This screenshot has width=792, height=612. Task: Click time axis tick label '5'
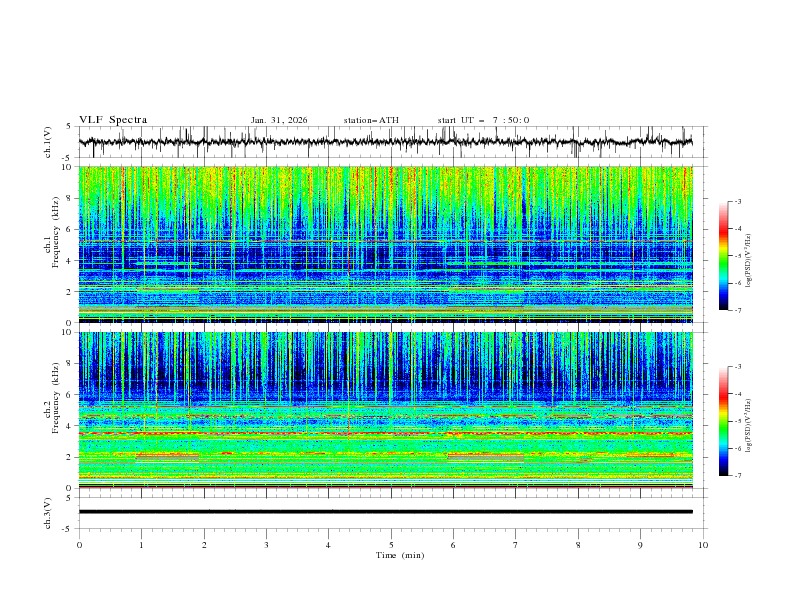pos(391,545)
